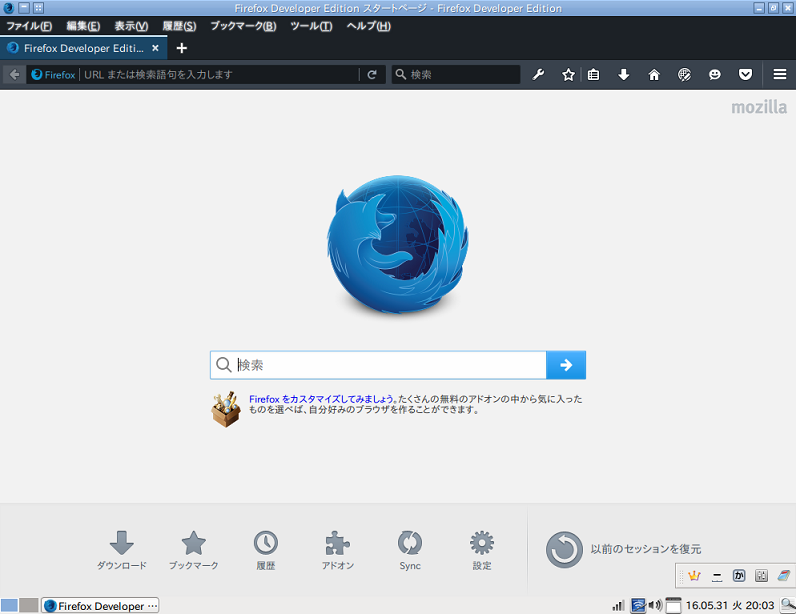The image size is (796, 614).
Task: Open ダウンロード shortcut at page bottom
Action: click(122, 550)
